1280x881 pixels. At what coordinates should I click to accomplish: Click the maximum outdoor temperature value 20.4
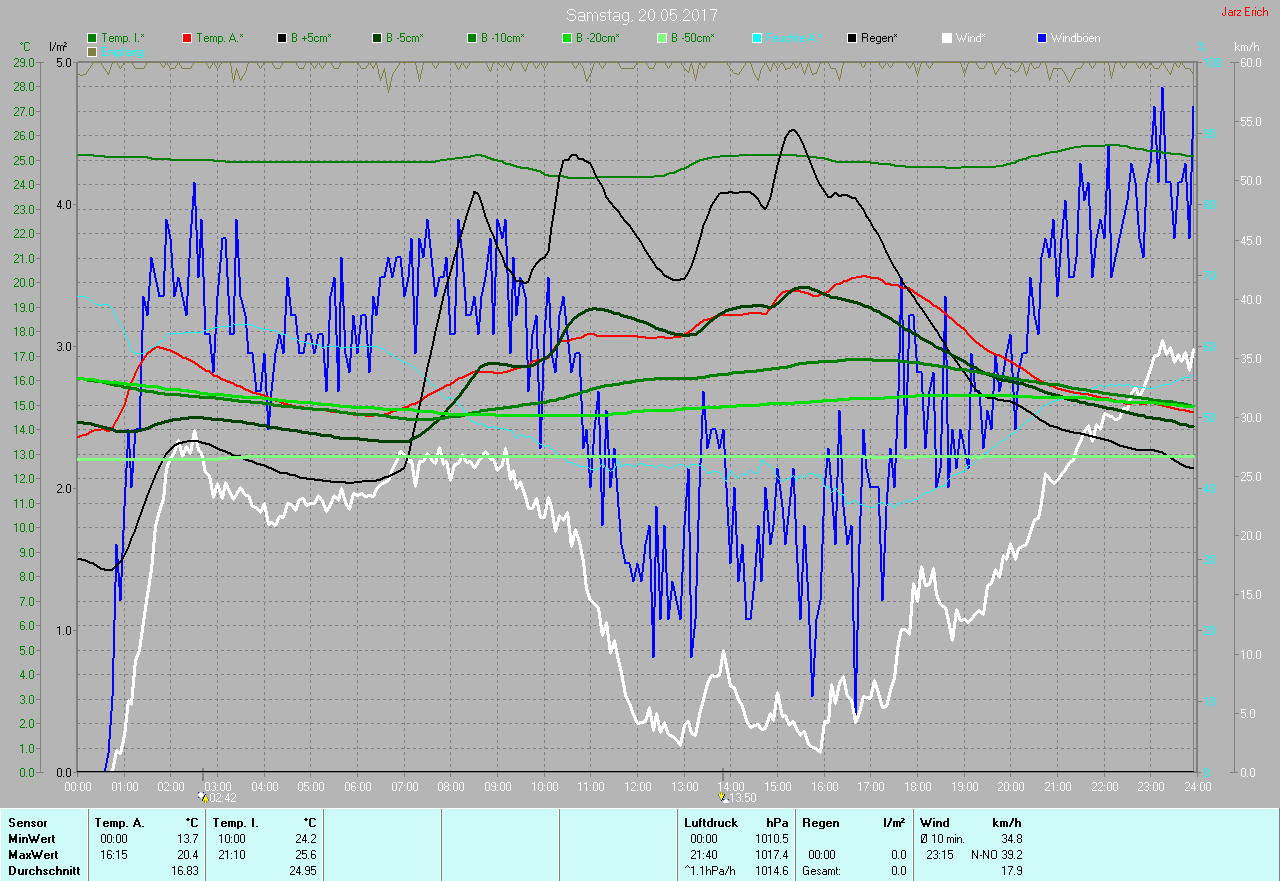coord(188,855)
